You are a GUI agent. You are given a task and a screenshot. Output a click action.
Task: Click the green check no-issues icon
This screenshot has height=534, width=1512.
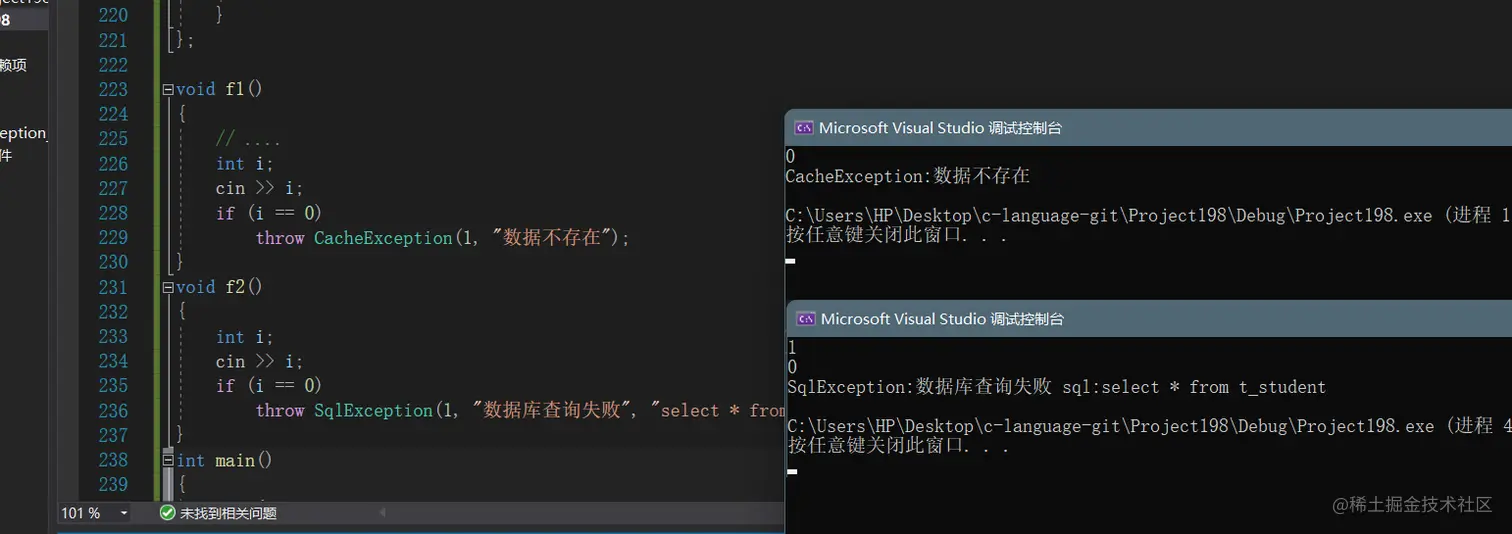click(x=167, y=513)
